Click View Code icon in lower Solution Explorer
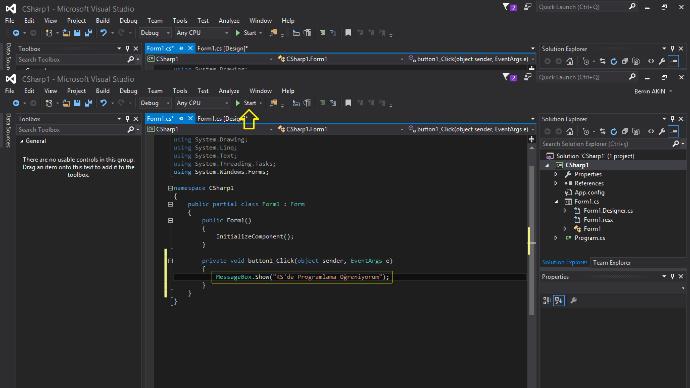Image resolution: width=690 pixels, height=388 pixels. pos(651,132)
